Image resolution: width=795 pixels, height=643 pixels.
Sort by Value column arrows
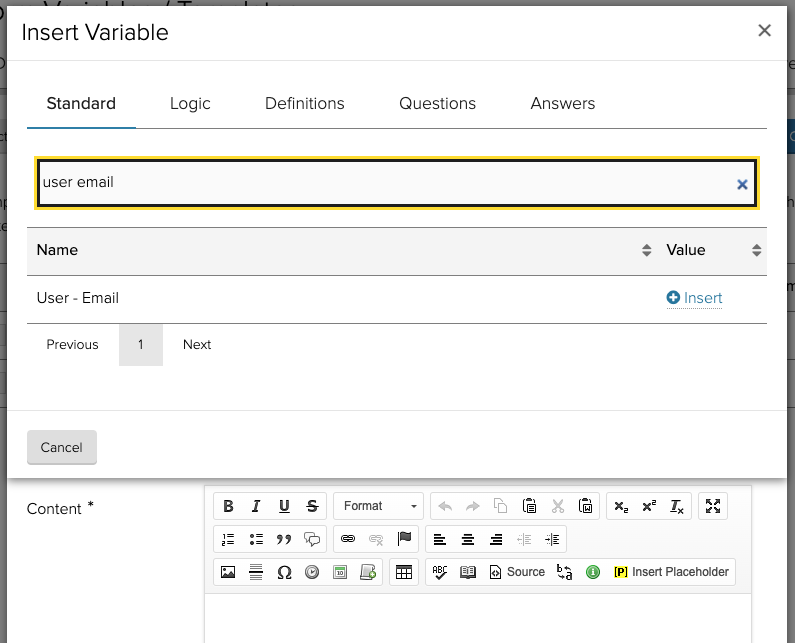tap(756, 250)
